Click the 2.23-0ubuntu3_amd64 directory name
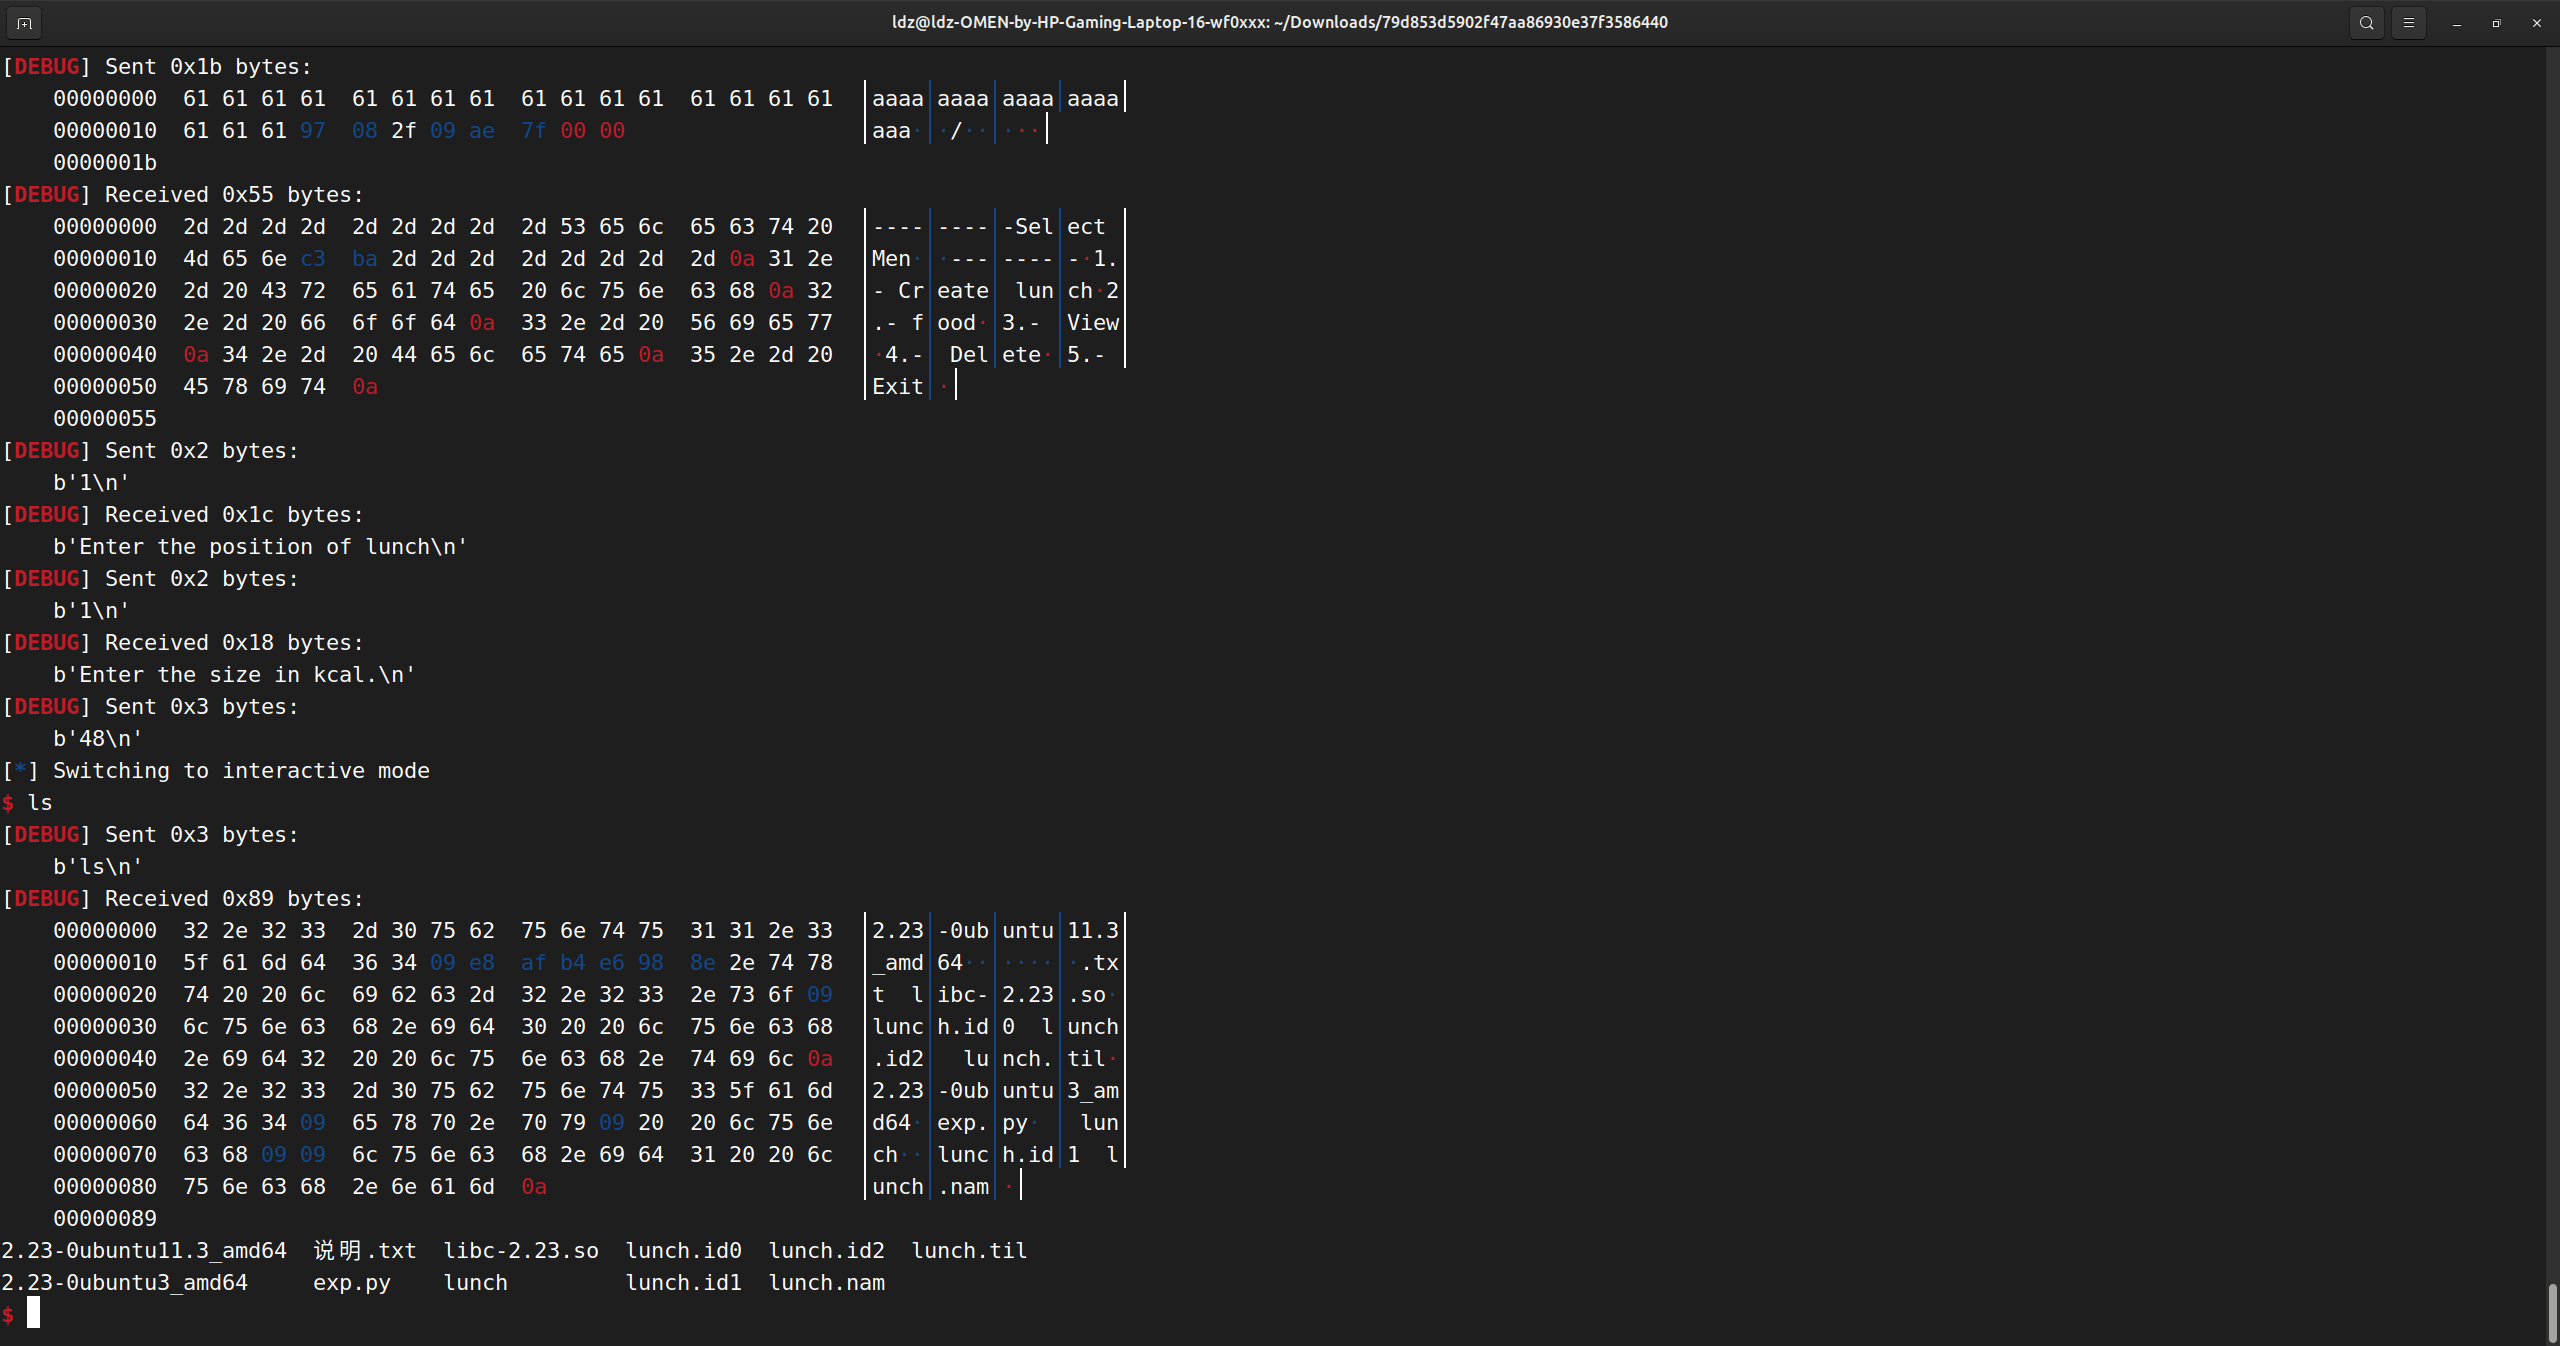Screen dimensions: 2560x1346 pos(124,1282)
